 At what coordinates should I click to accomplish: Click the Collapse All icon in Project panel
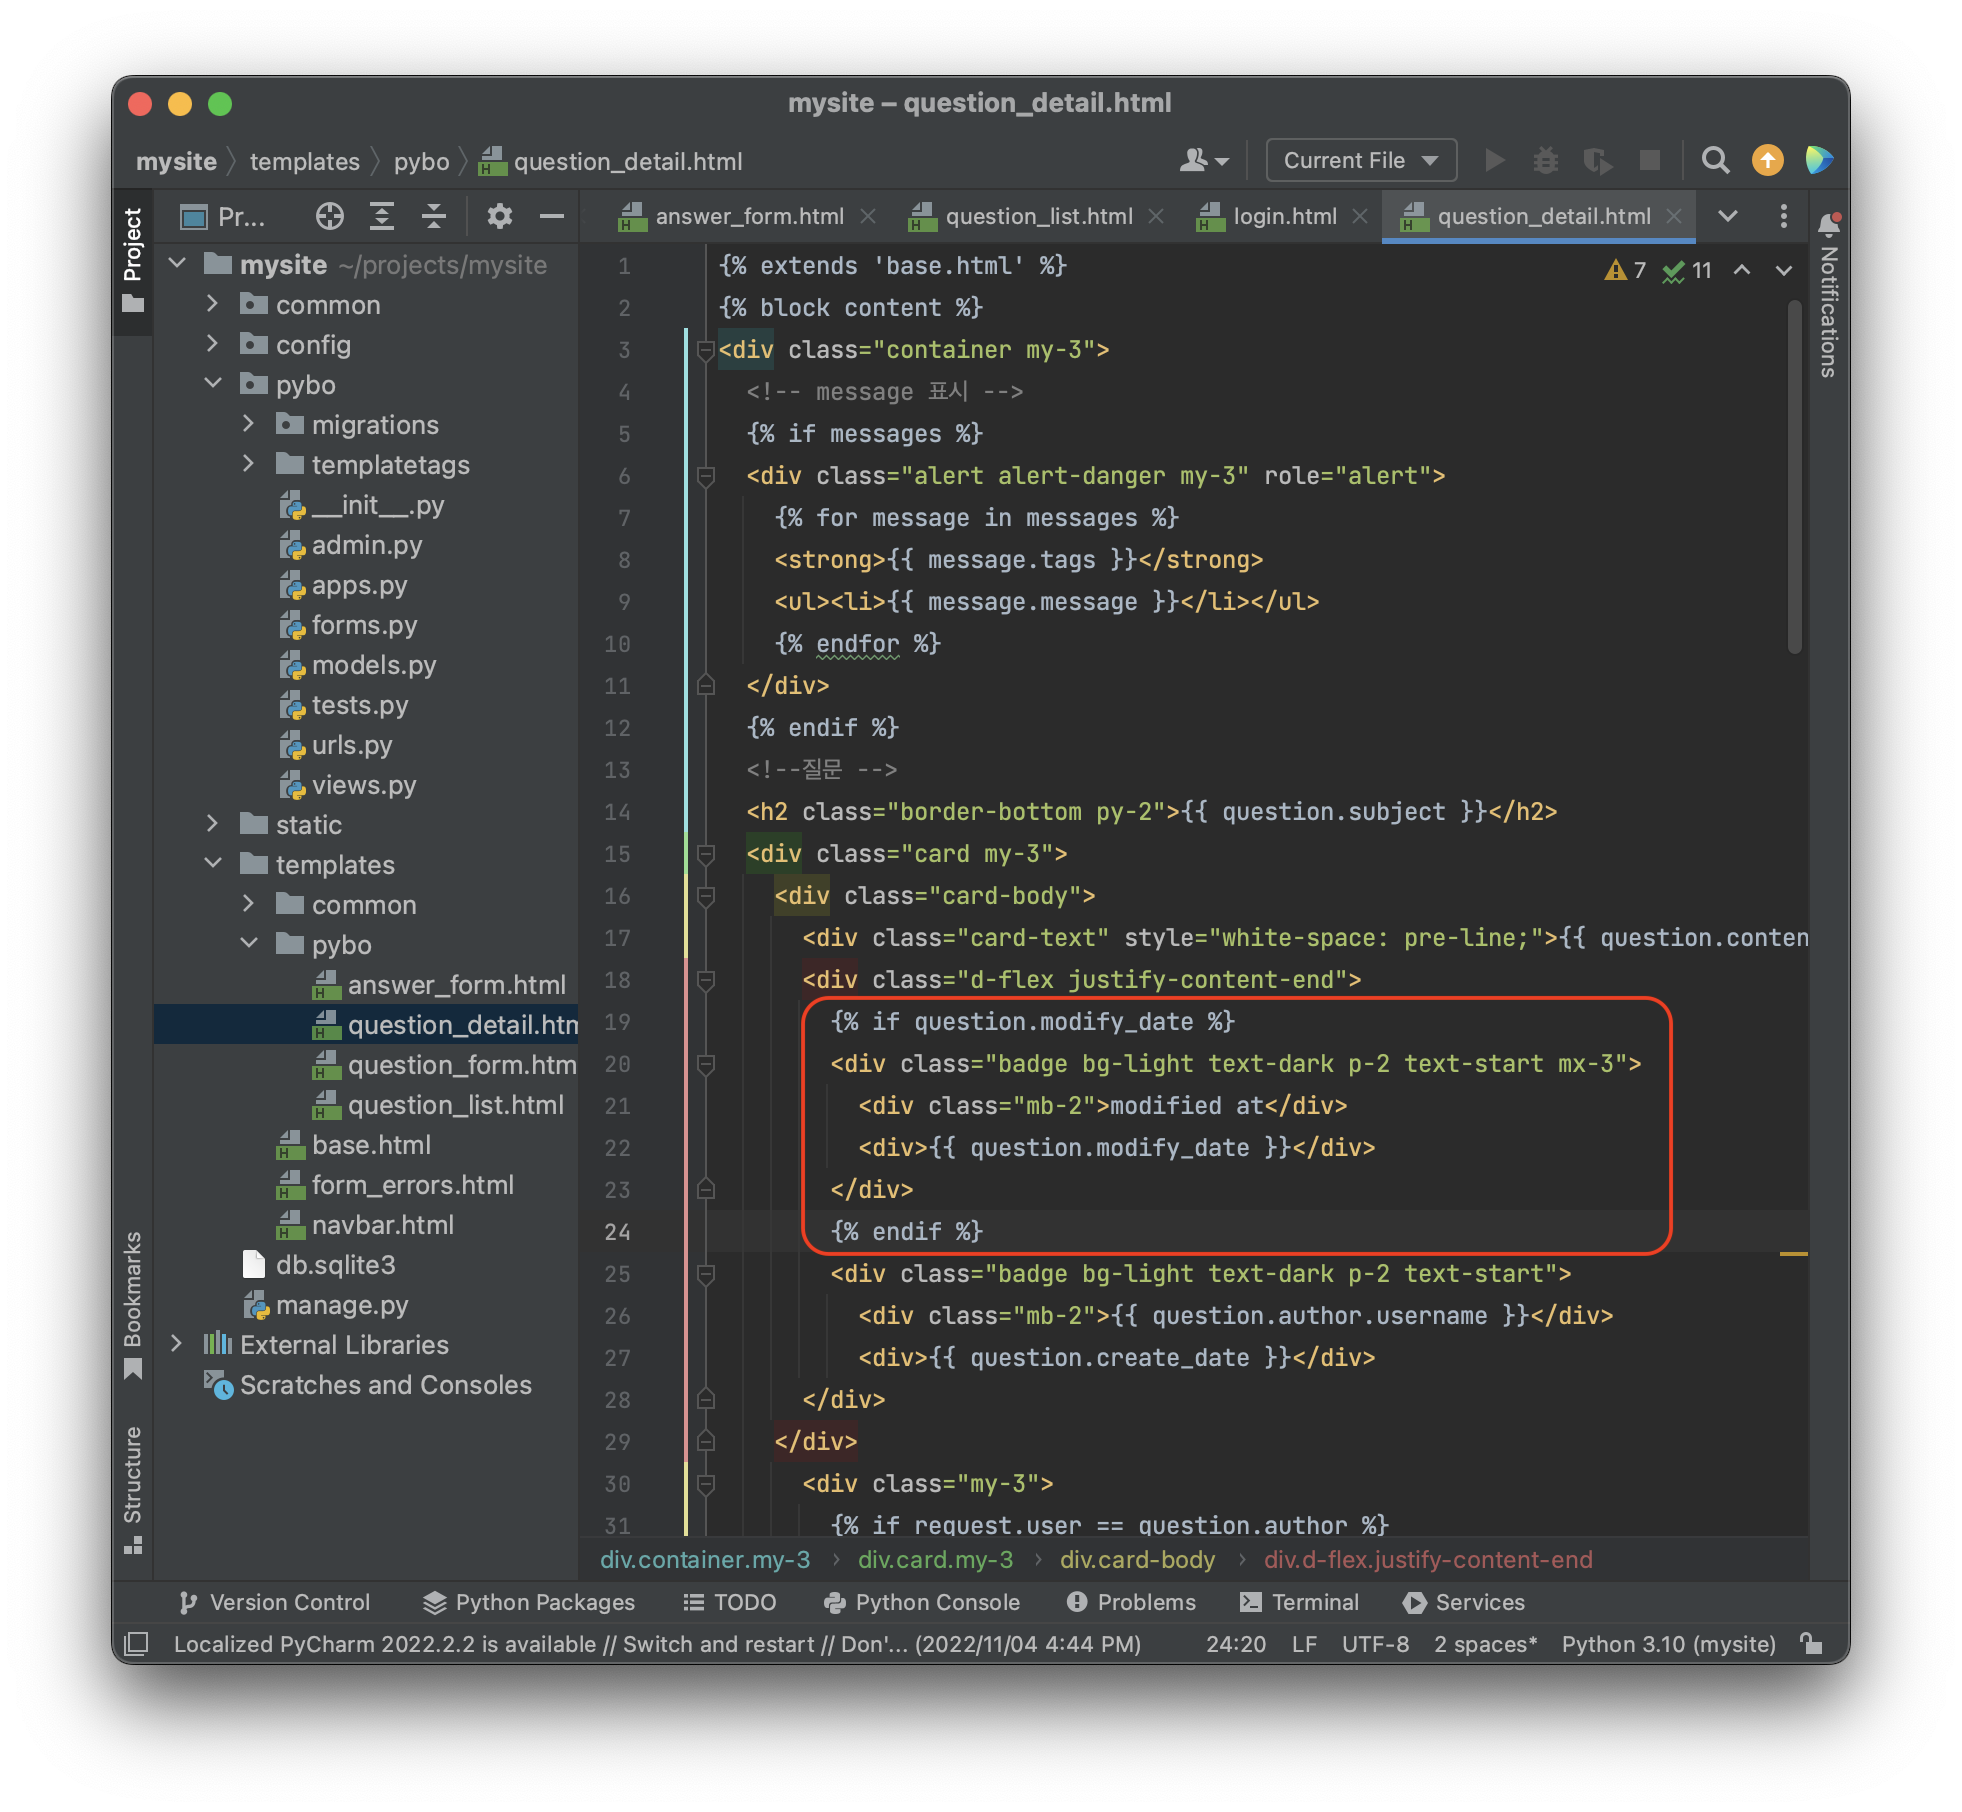click(x=433, y=216)
